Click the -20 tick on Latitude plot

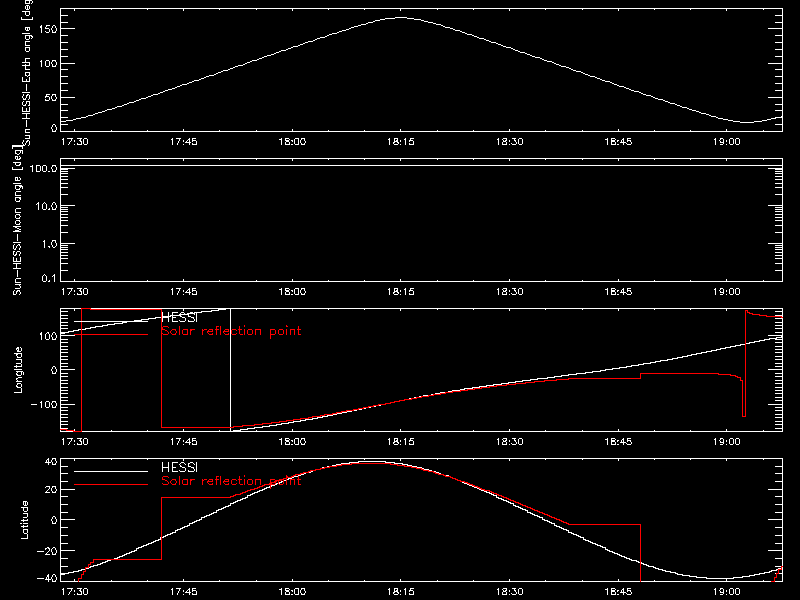point(47,551)
